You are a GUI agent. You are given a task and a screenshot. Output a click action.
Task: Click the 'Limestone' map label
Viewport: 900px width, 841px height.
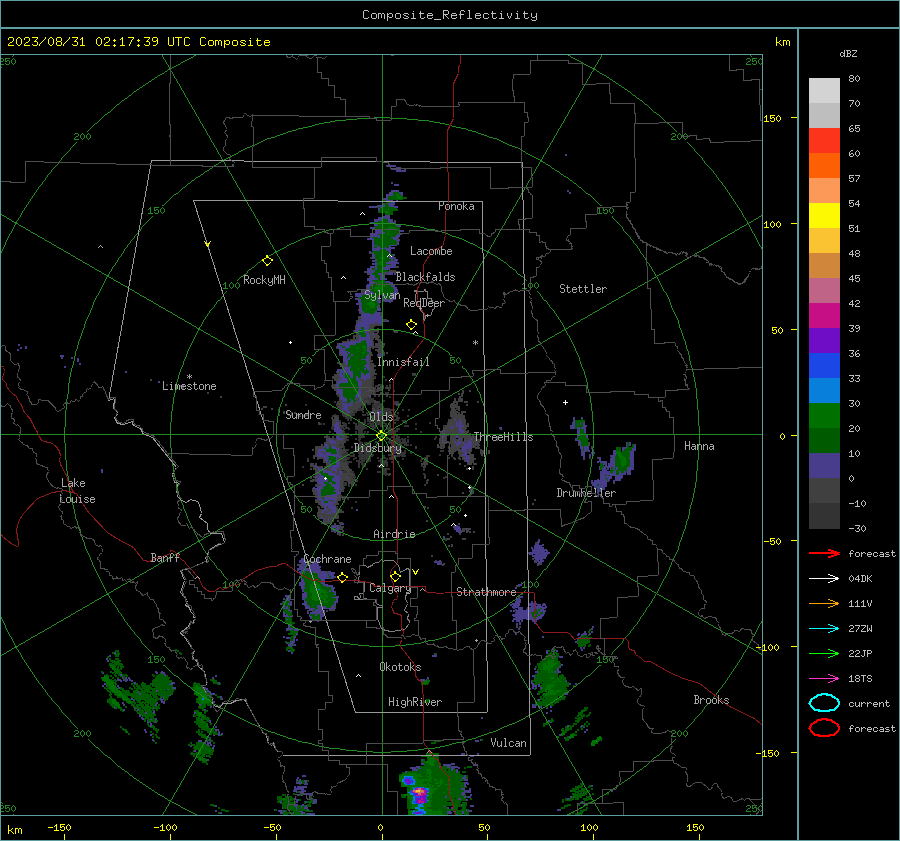point(189,386)
